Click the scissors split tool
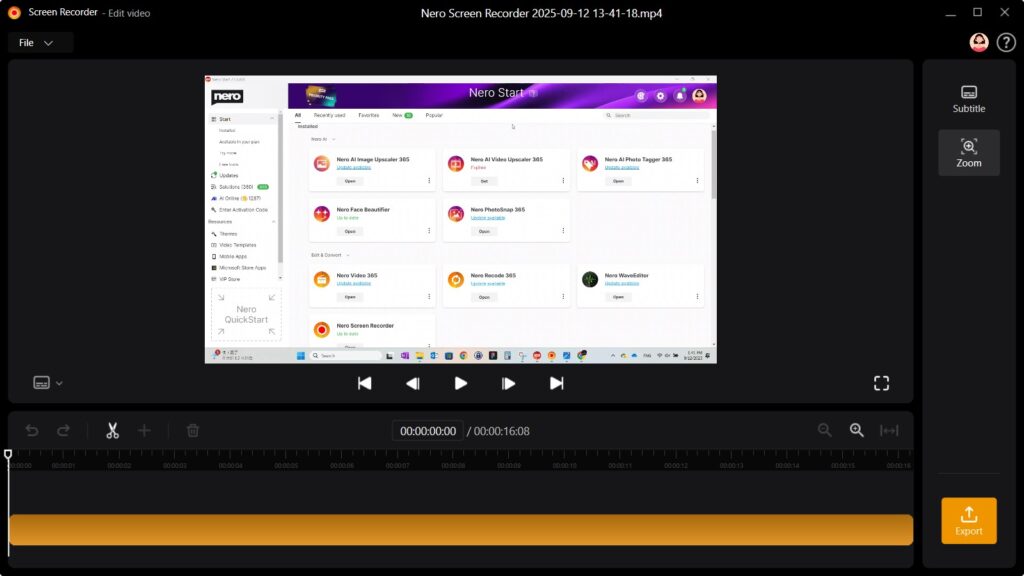 (112, 430)
